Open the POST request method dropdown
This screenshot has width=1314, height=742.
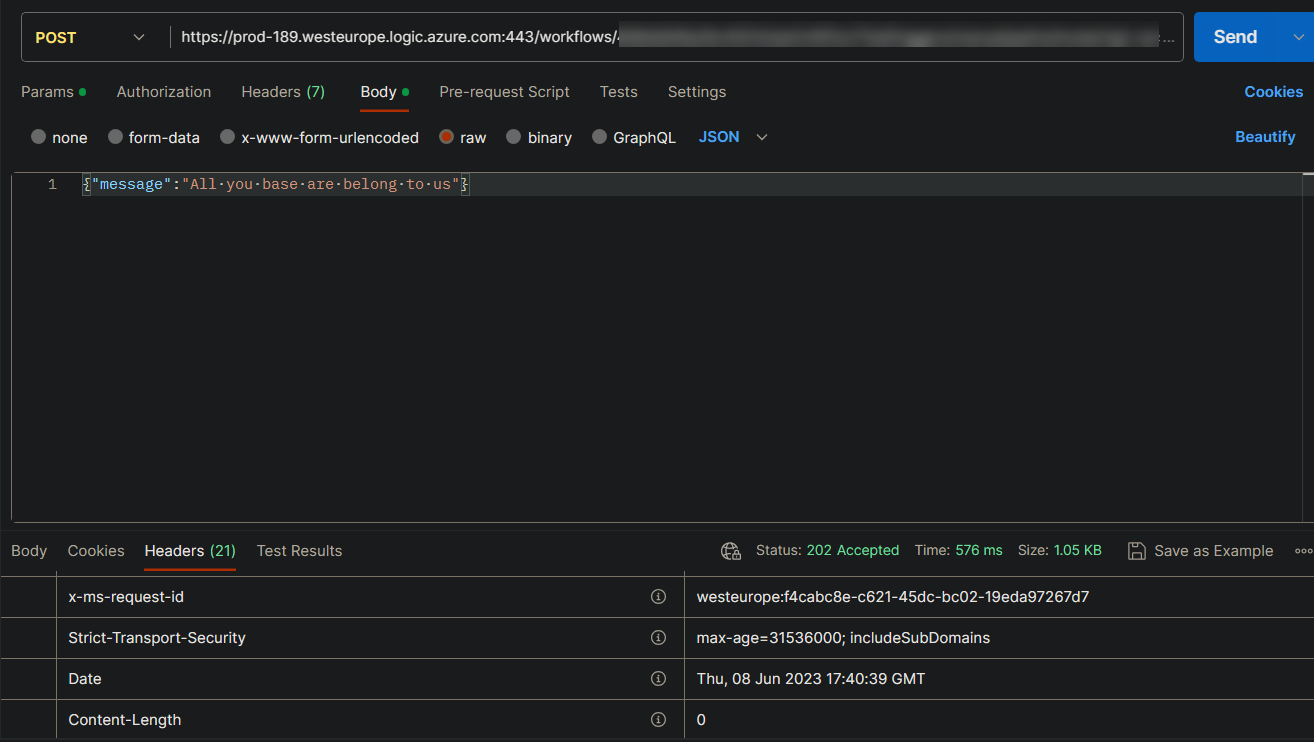pos(88,37)
